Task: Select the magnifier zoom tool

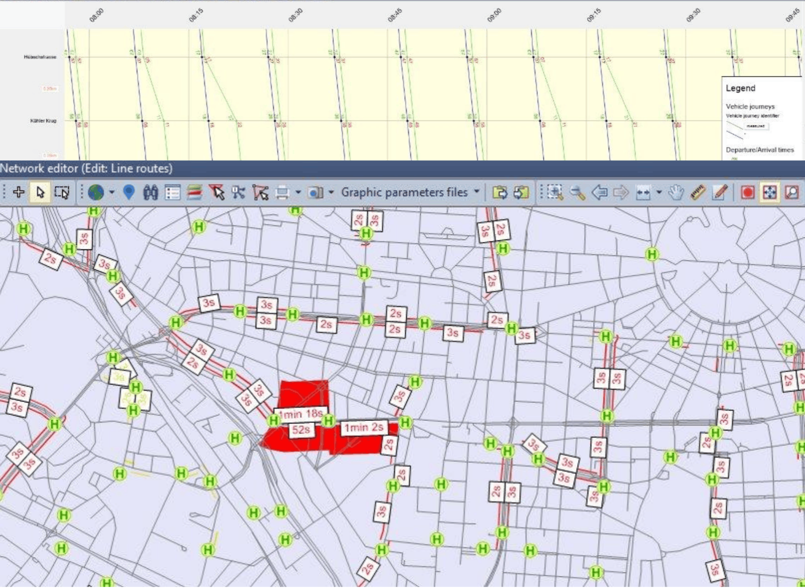Action: coord(578,193)
